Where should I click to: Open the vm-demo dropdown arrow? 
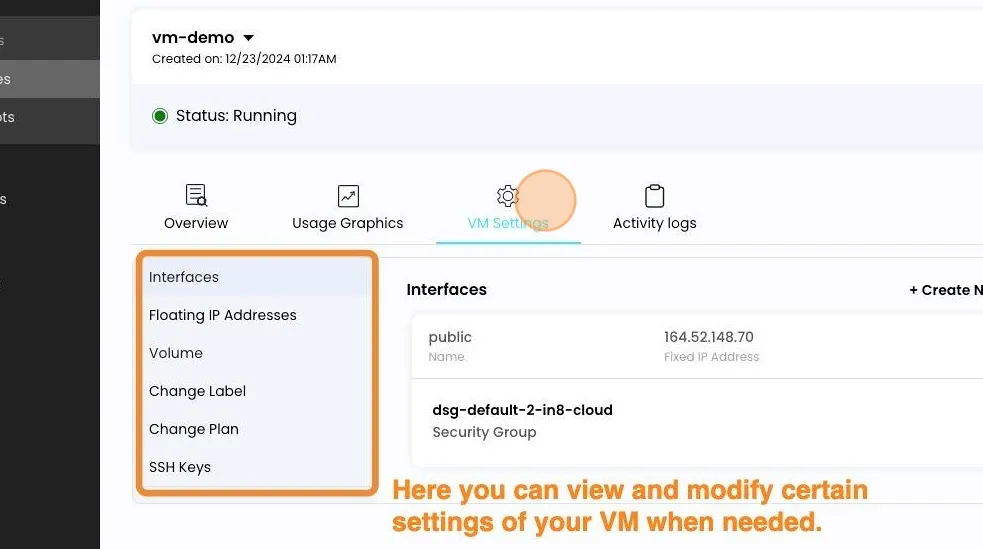pyautogui.click(x=248, y=38)
